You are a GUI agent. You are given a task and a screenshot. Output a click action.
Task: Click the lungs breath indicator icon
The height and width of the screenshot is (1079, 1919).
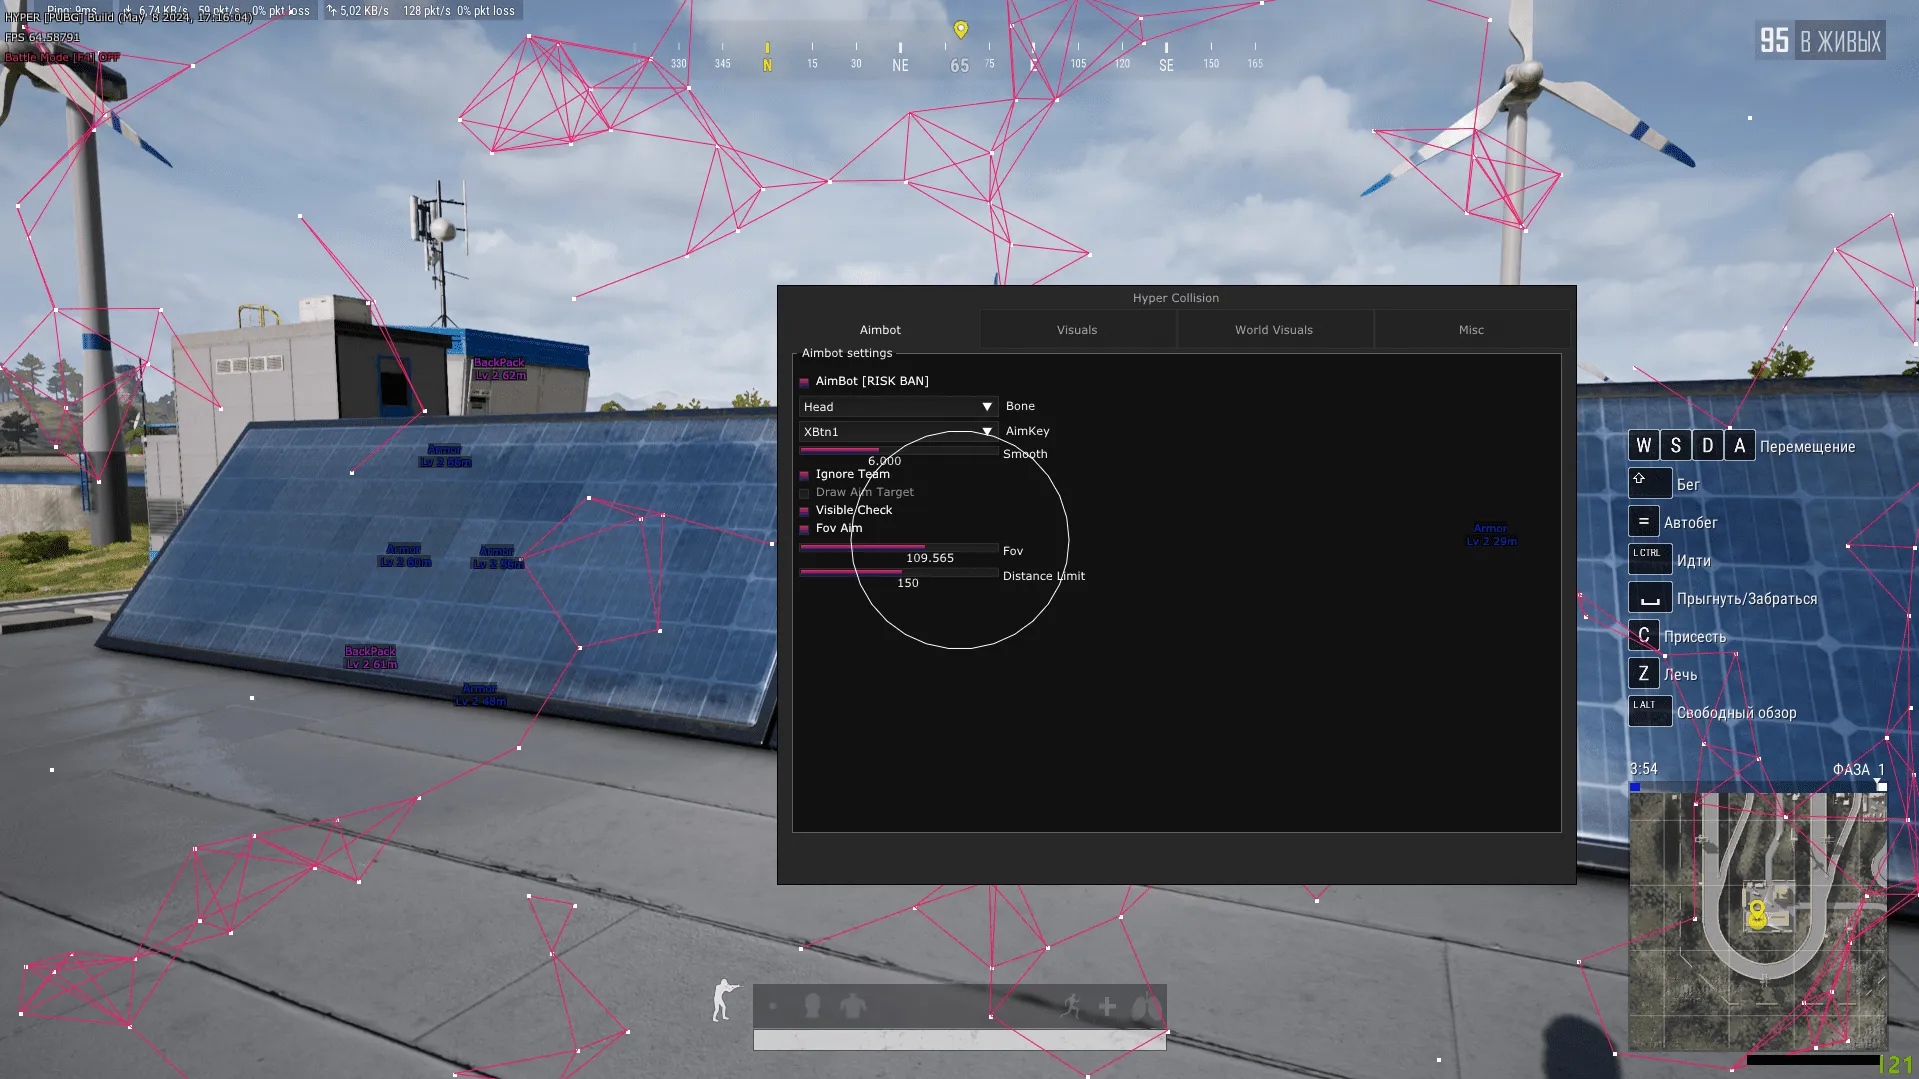[1146, 1006]
